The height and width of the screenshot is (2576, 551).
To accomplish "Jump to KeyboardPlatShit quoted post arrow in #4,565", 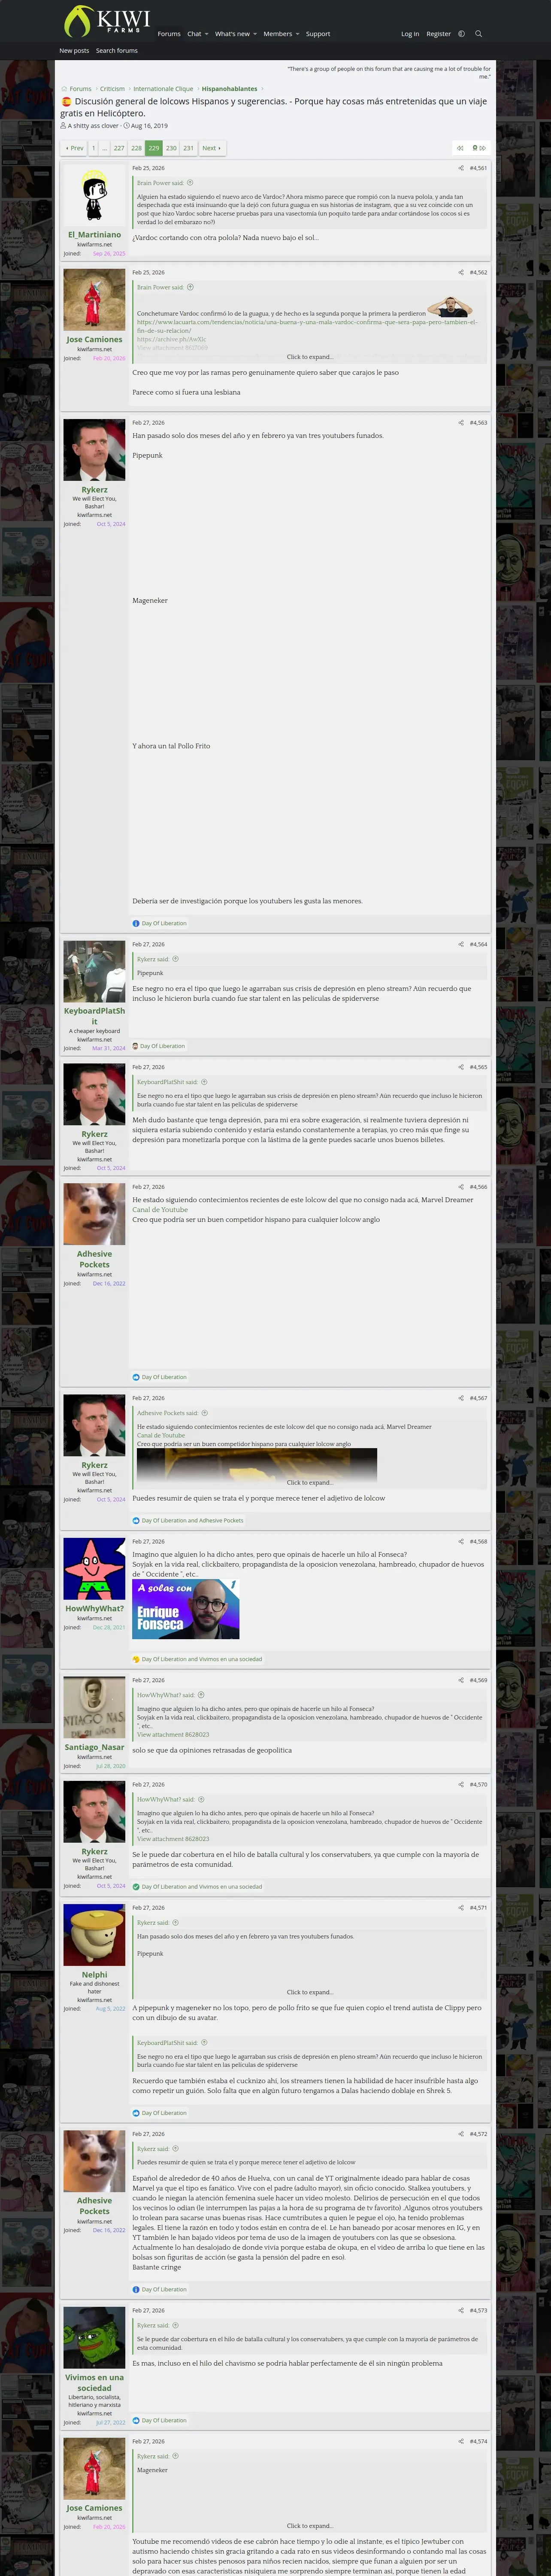I will 204,1082.
